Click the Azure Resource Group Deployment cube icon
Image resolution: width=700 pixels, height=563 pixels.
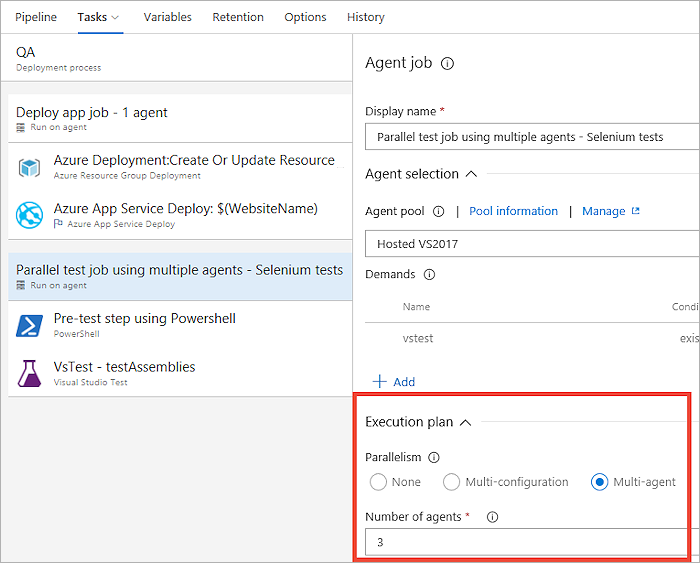(29, 167)
